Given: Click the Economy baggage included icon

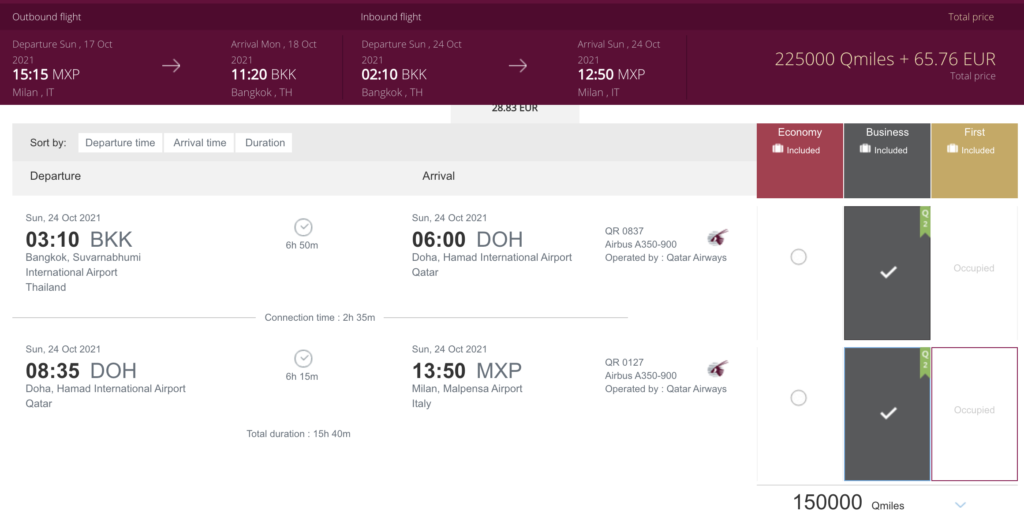Looking at the screenshot, I should [777, 149].
